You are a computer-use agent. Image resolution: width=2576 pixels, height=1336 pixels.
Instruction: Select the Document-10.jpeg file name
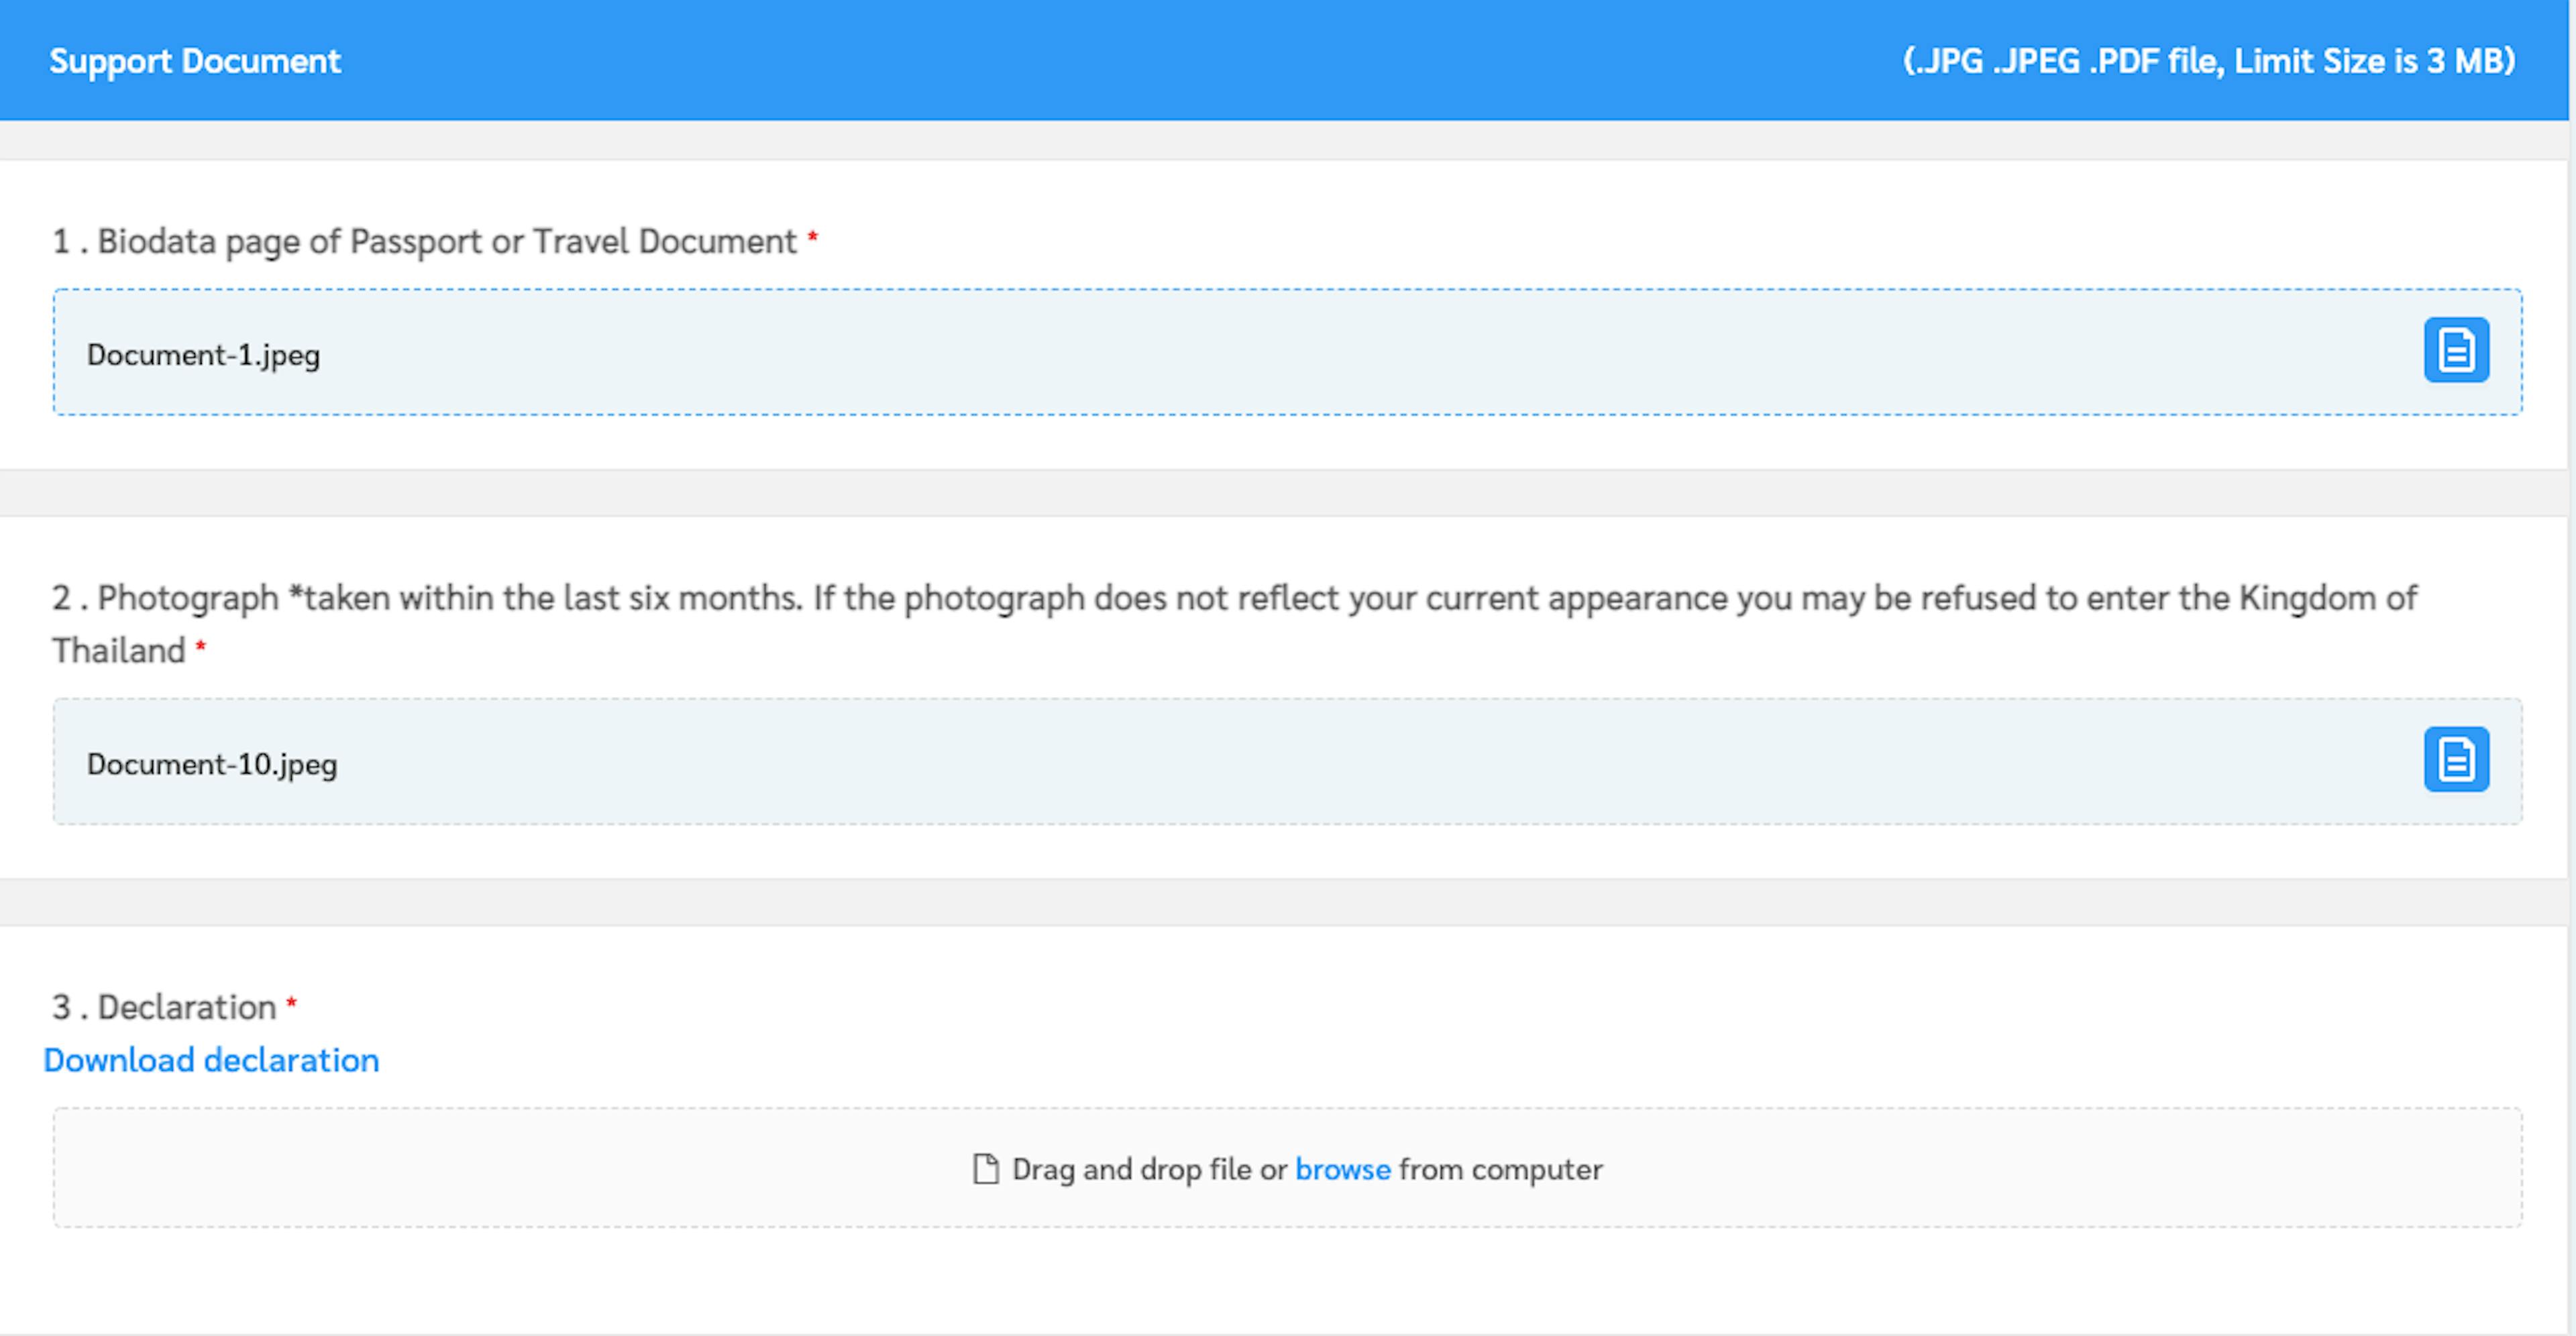click(x=212, y=764)
